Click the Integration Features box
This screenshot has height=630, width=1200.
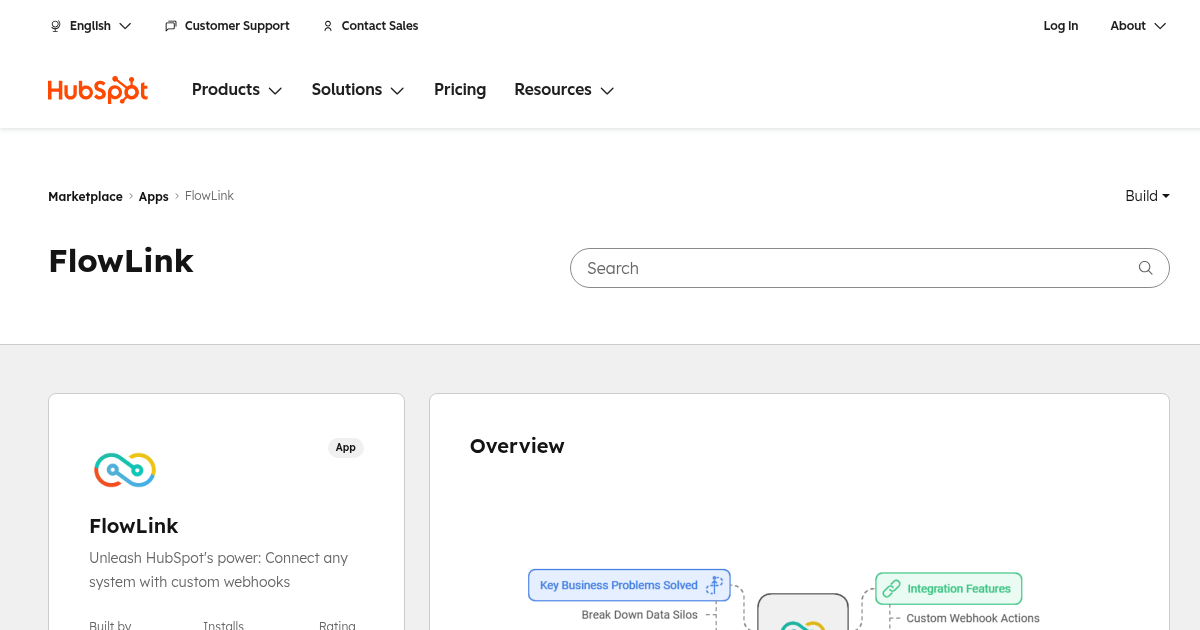(949, 589)
